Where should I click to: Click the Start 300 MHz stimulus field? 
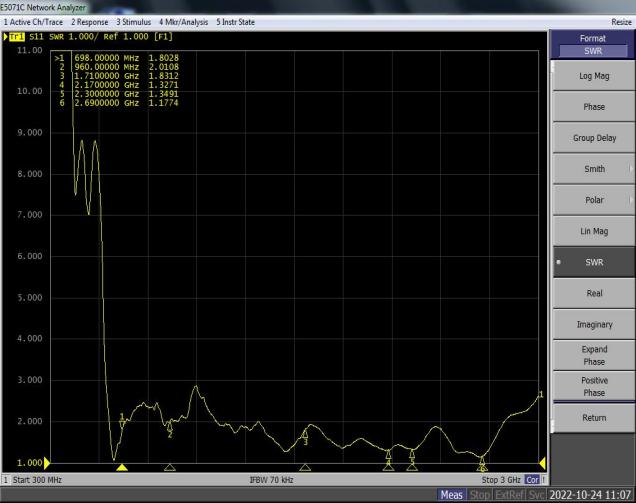[38, 480]
